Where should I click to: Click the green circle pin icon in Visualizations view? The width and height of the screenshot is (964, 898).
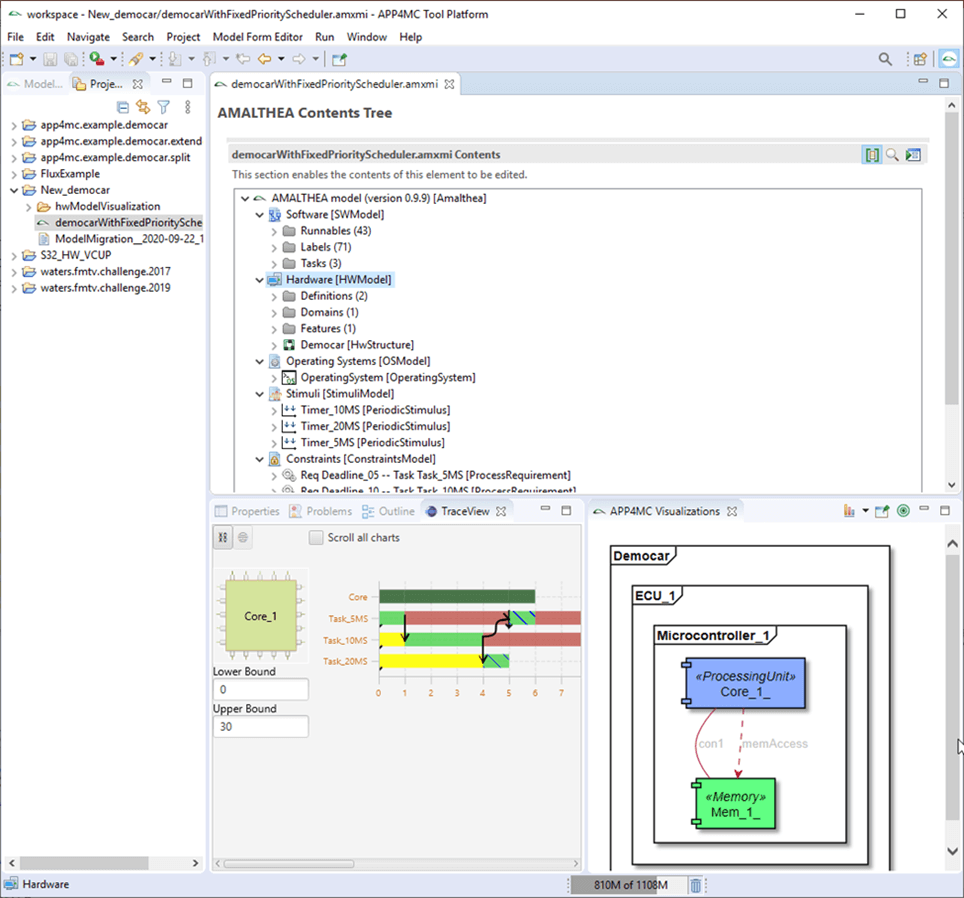903,511
